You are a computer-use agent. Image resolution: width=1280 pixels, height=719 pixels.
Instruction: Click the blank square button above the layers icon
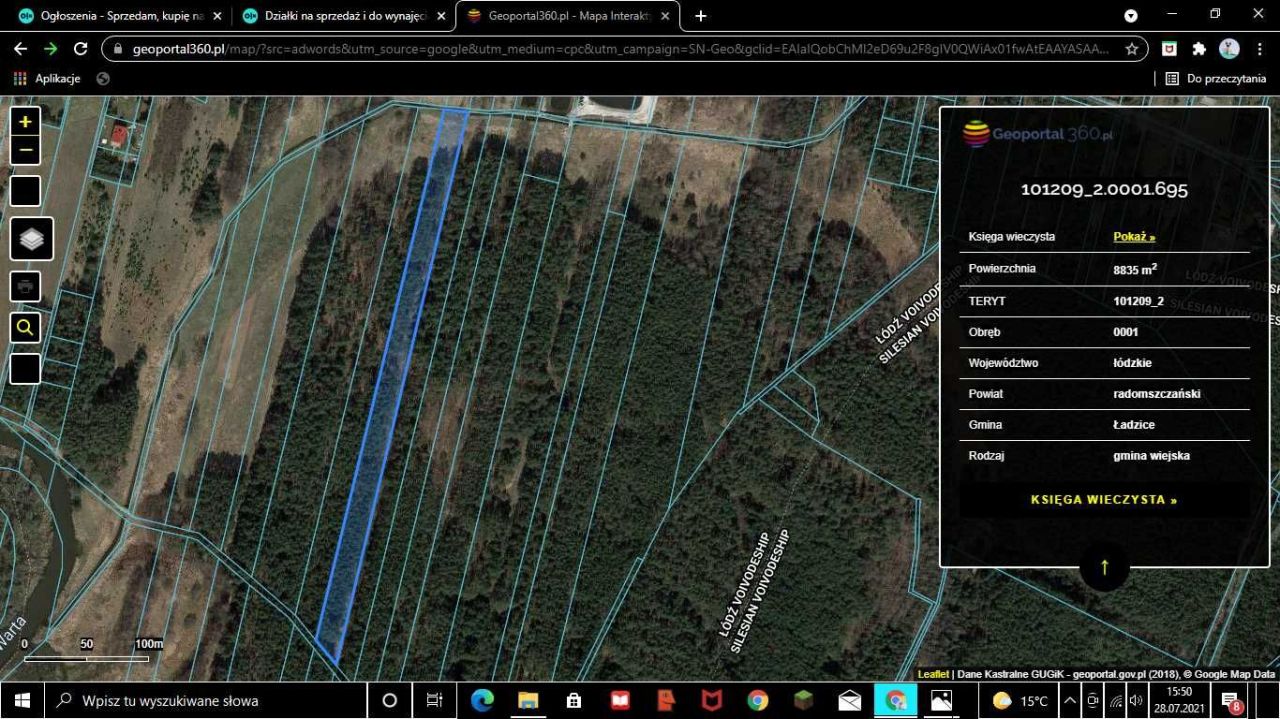pyautogui.click(x=25, y=191)
